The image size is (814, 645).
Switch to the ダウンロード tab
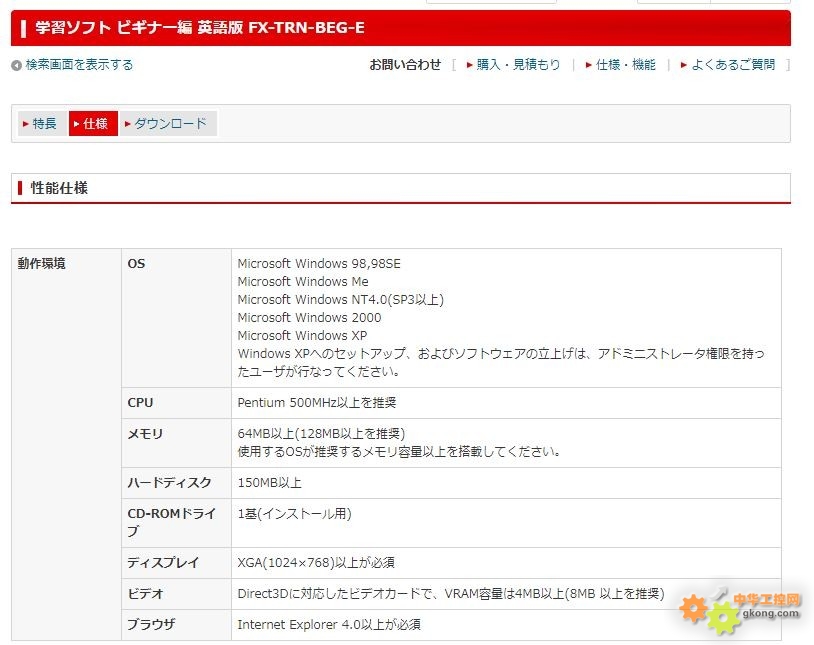click(168, 124)
